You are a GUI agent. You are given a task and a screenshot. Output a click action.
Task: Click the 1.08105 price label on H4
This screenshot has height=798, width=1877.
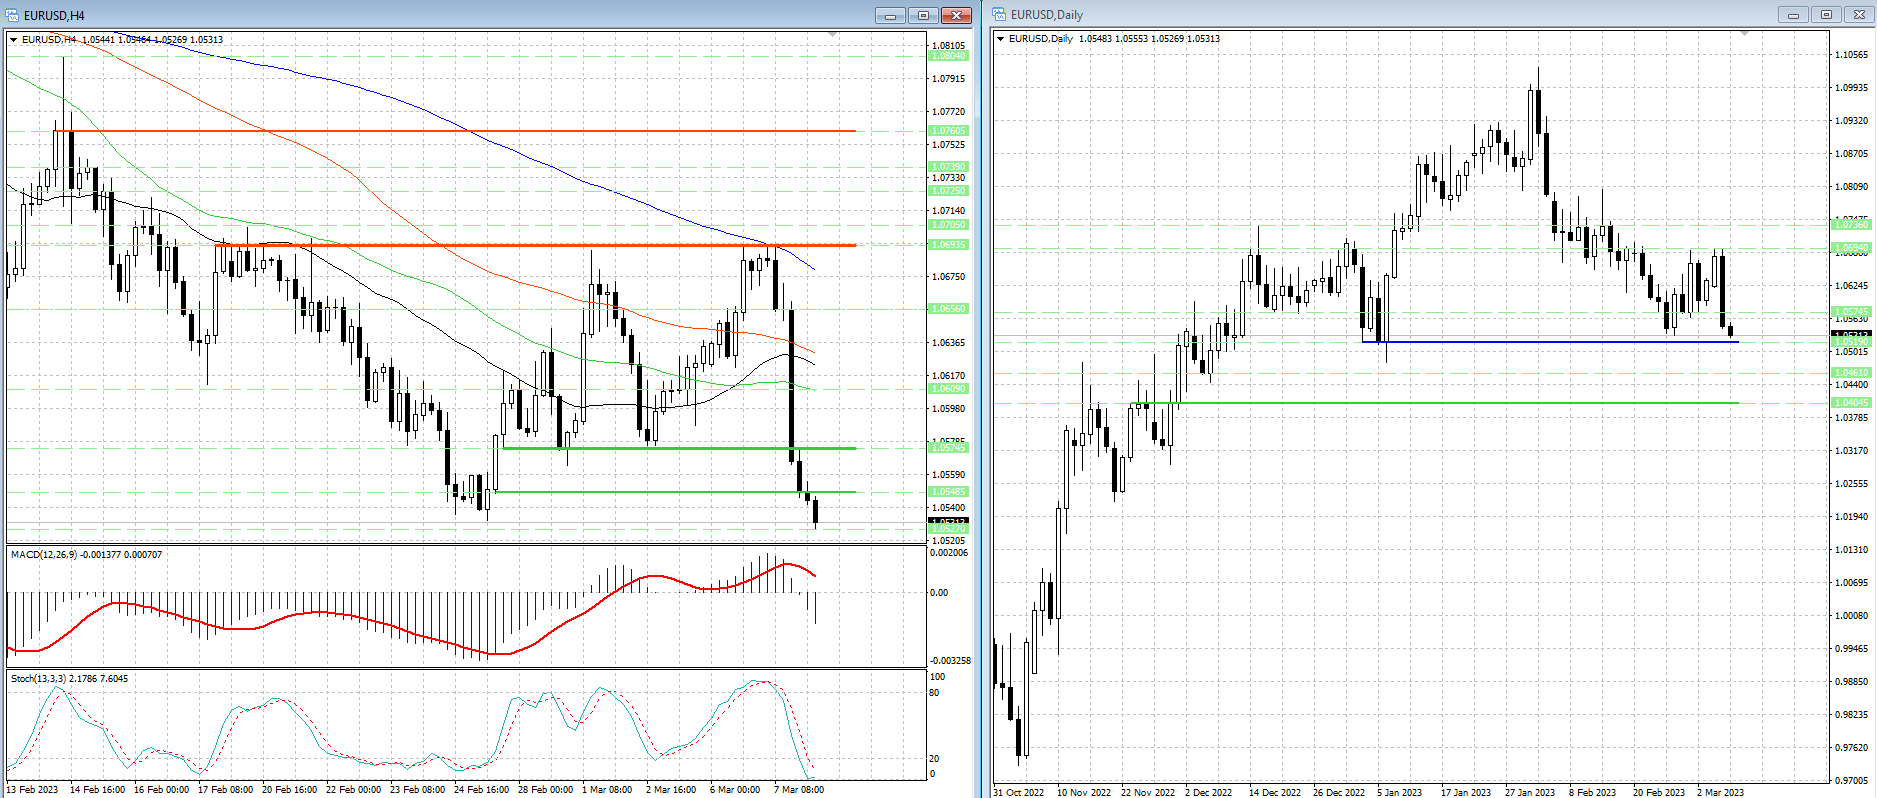(949, 45)
